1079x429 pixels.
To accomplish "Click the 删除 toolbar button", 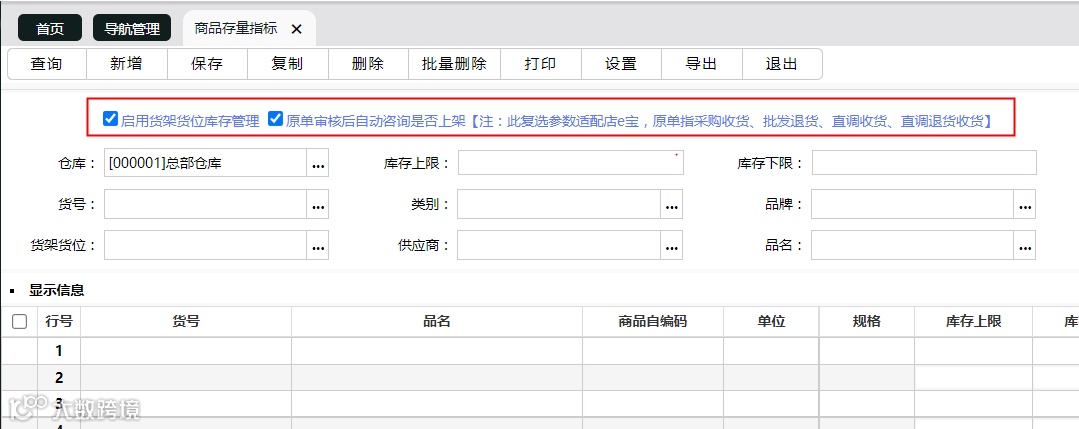I will (367, 64).
